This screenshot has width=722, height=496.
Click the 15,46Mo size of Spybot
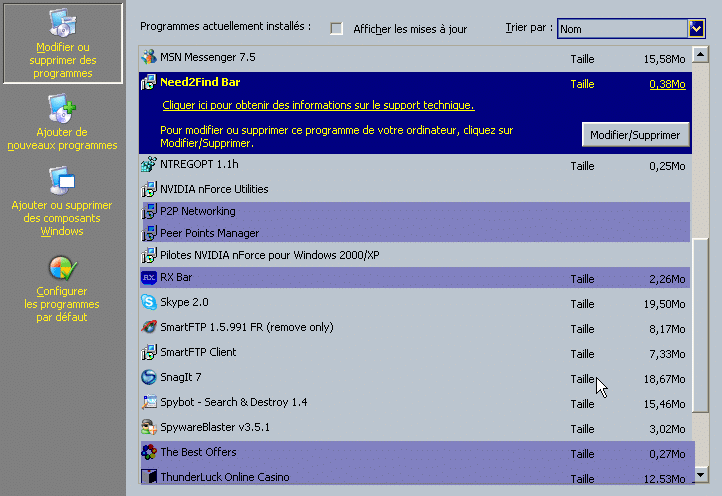tap(664, 404)
